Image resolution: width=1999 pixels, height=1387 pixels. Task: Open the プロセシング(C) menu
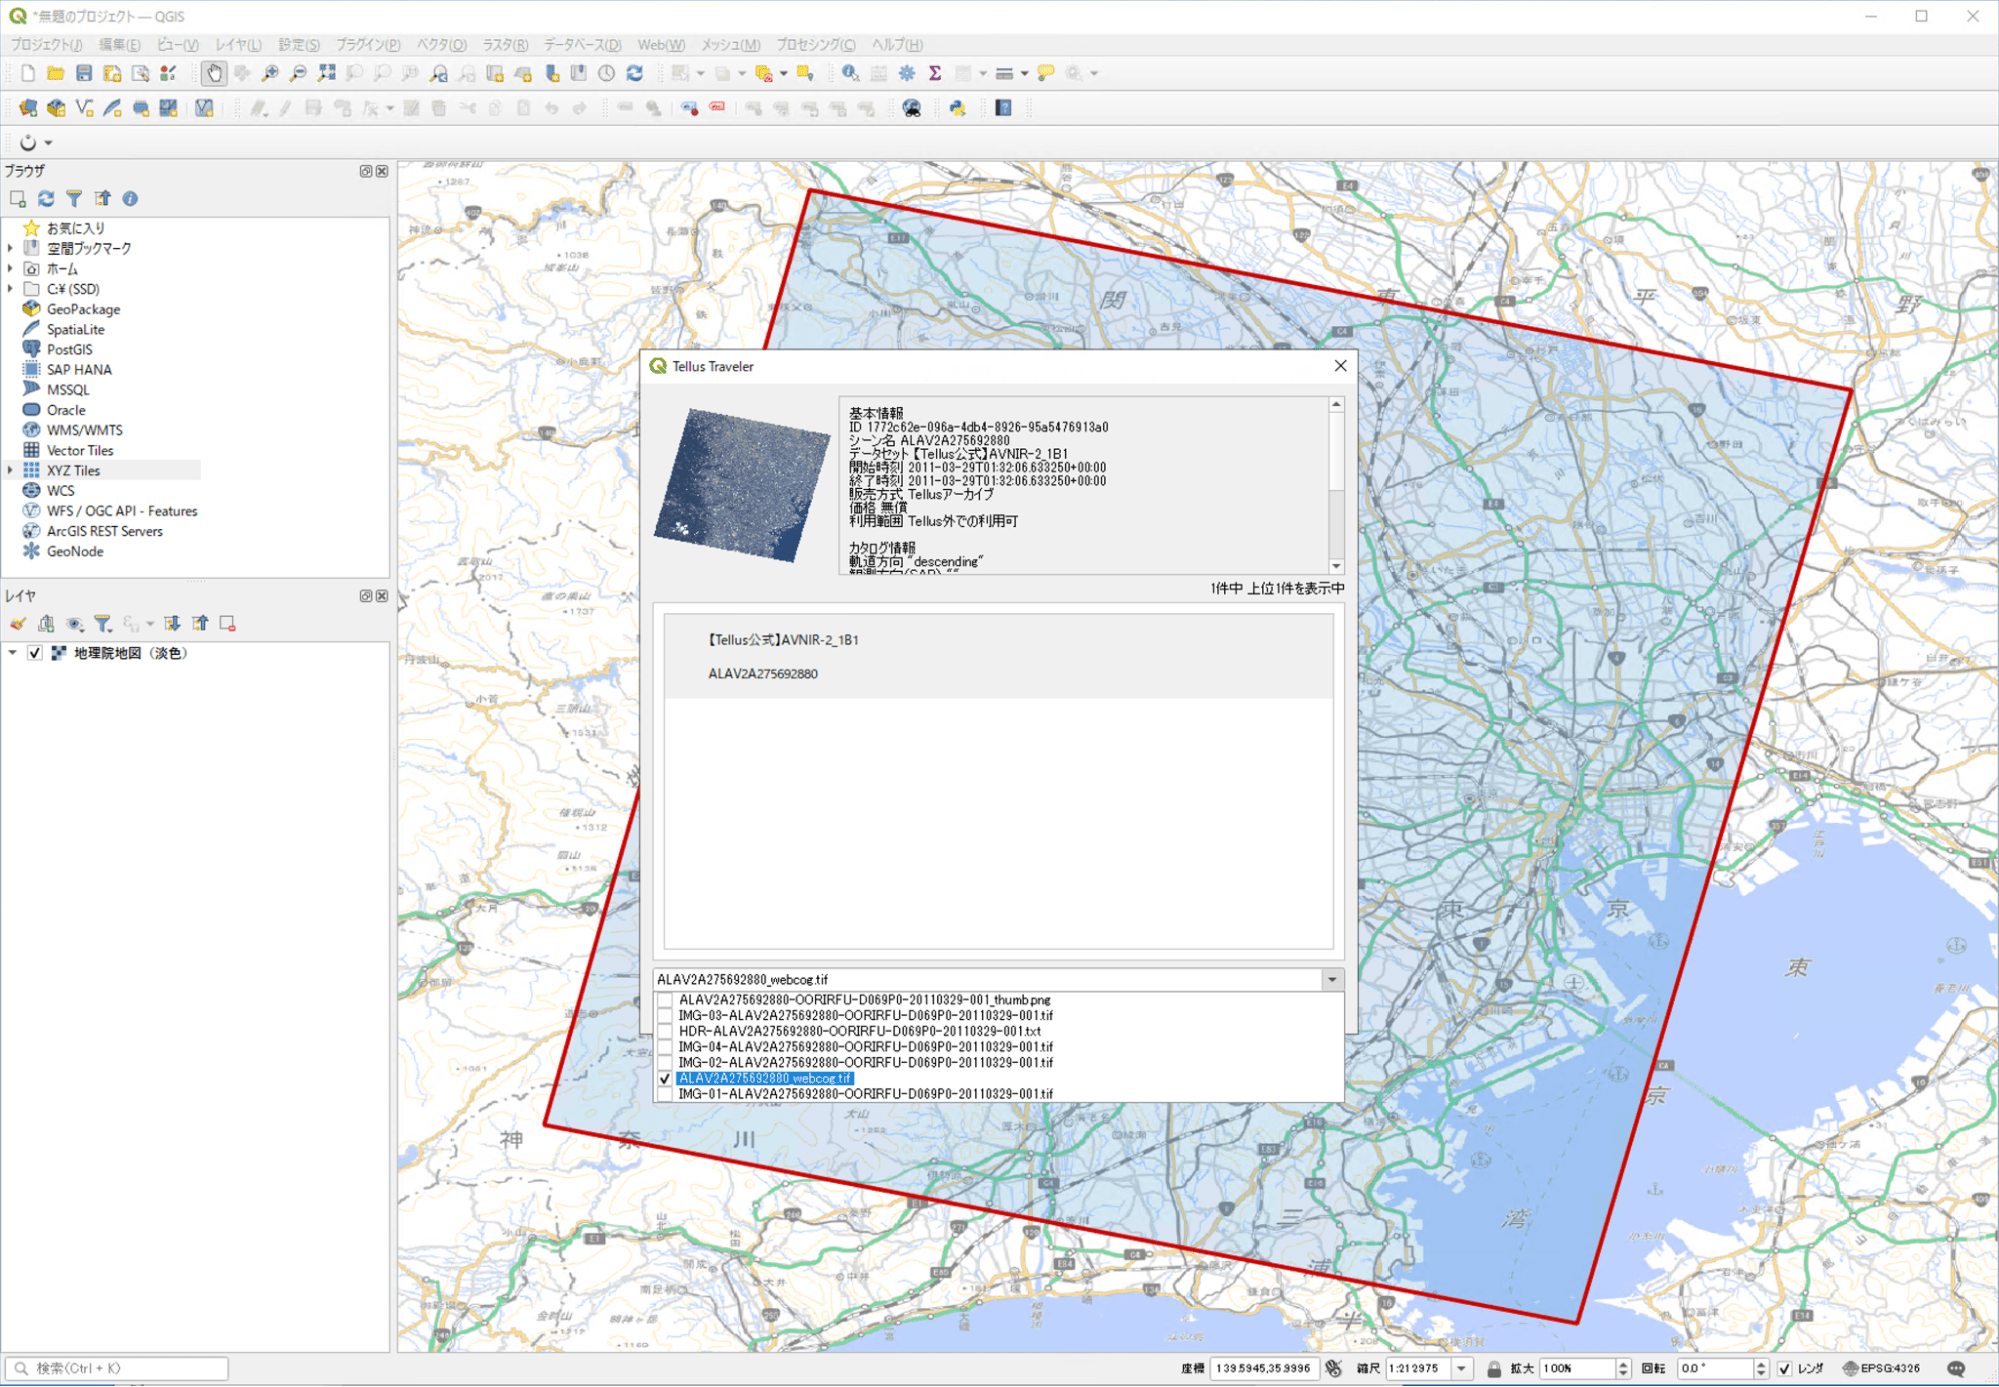pos(815,44)
